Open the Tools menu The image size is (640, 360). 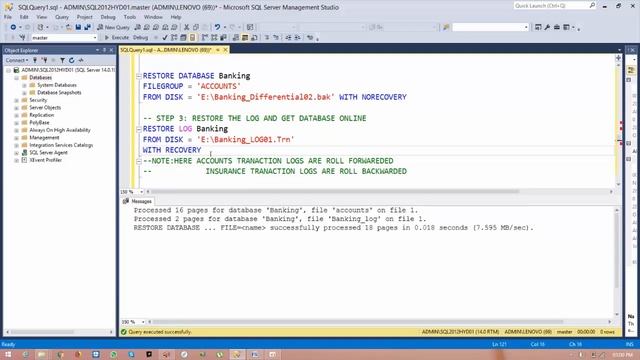(x=130, y=17)
